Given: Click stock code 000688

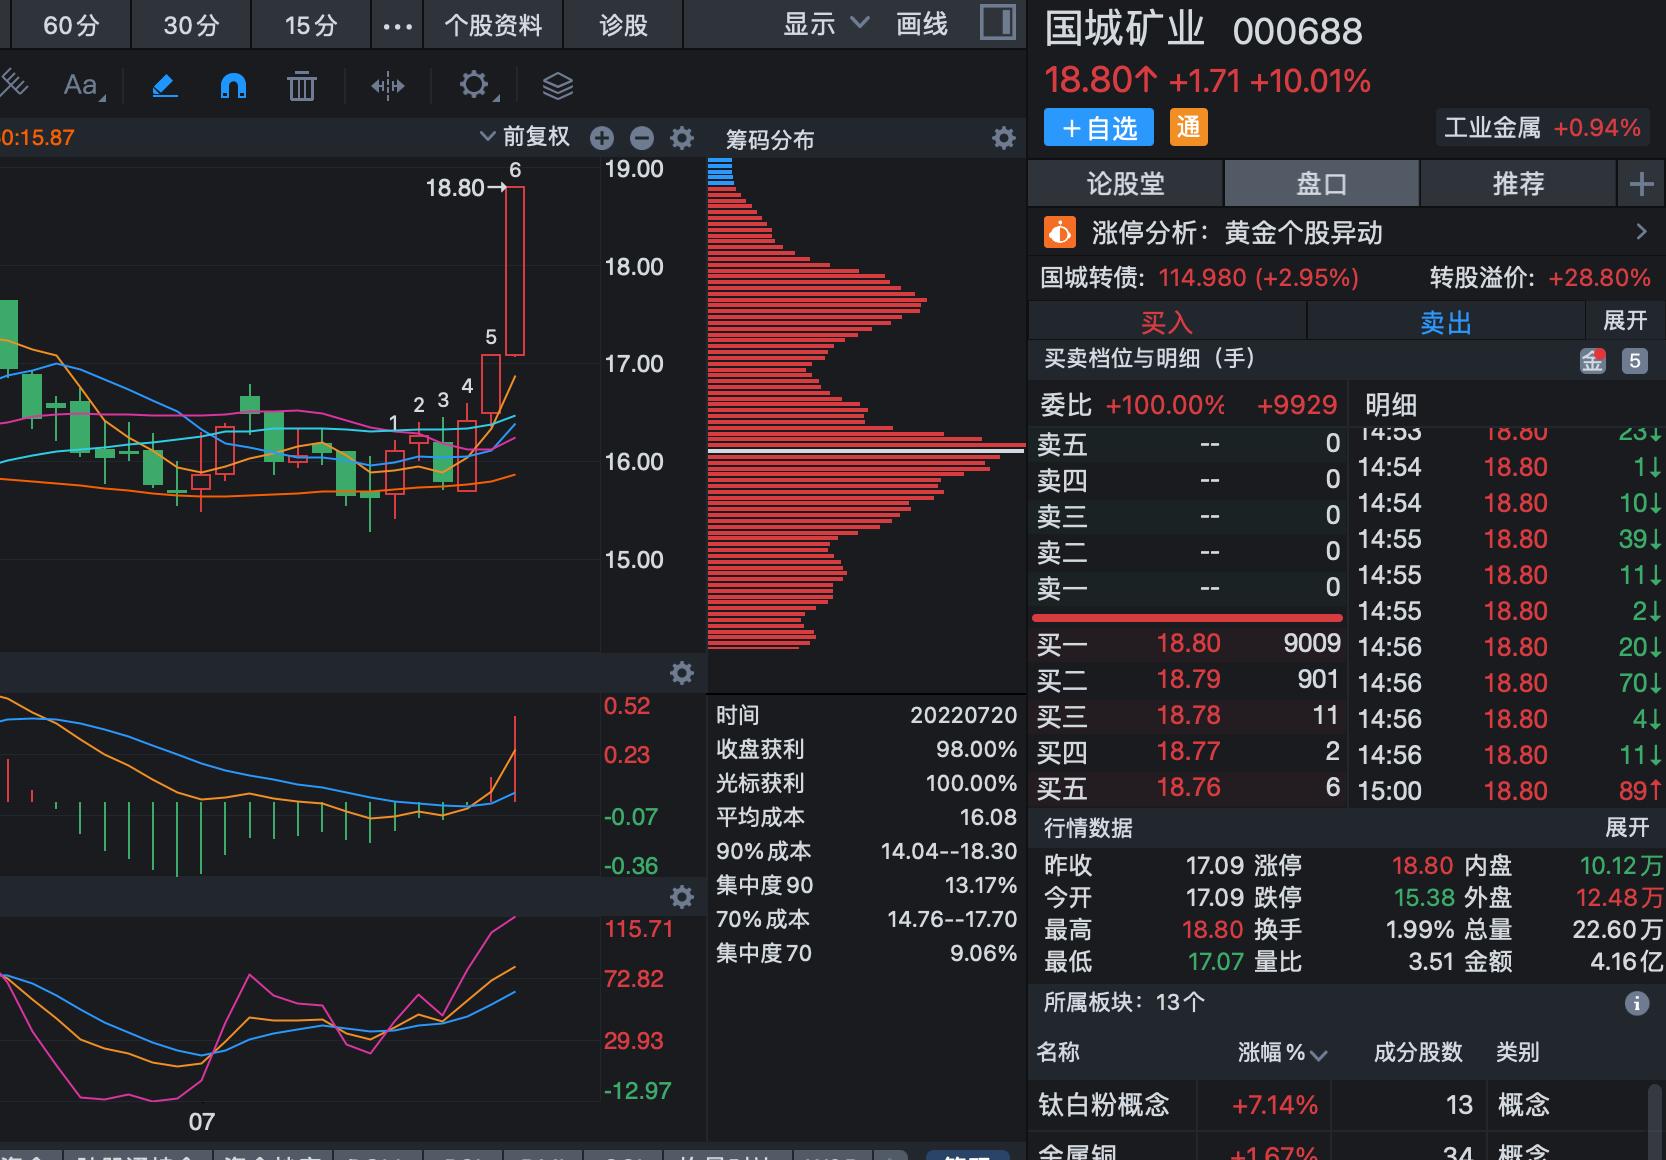Looking at the screenshot, I should 1297,32.
